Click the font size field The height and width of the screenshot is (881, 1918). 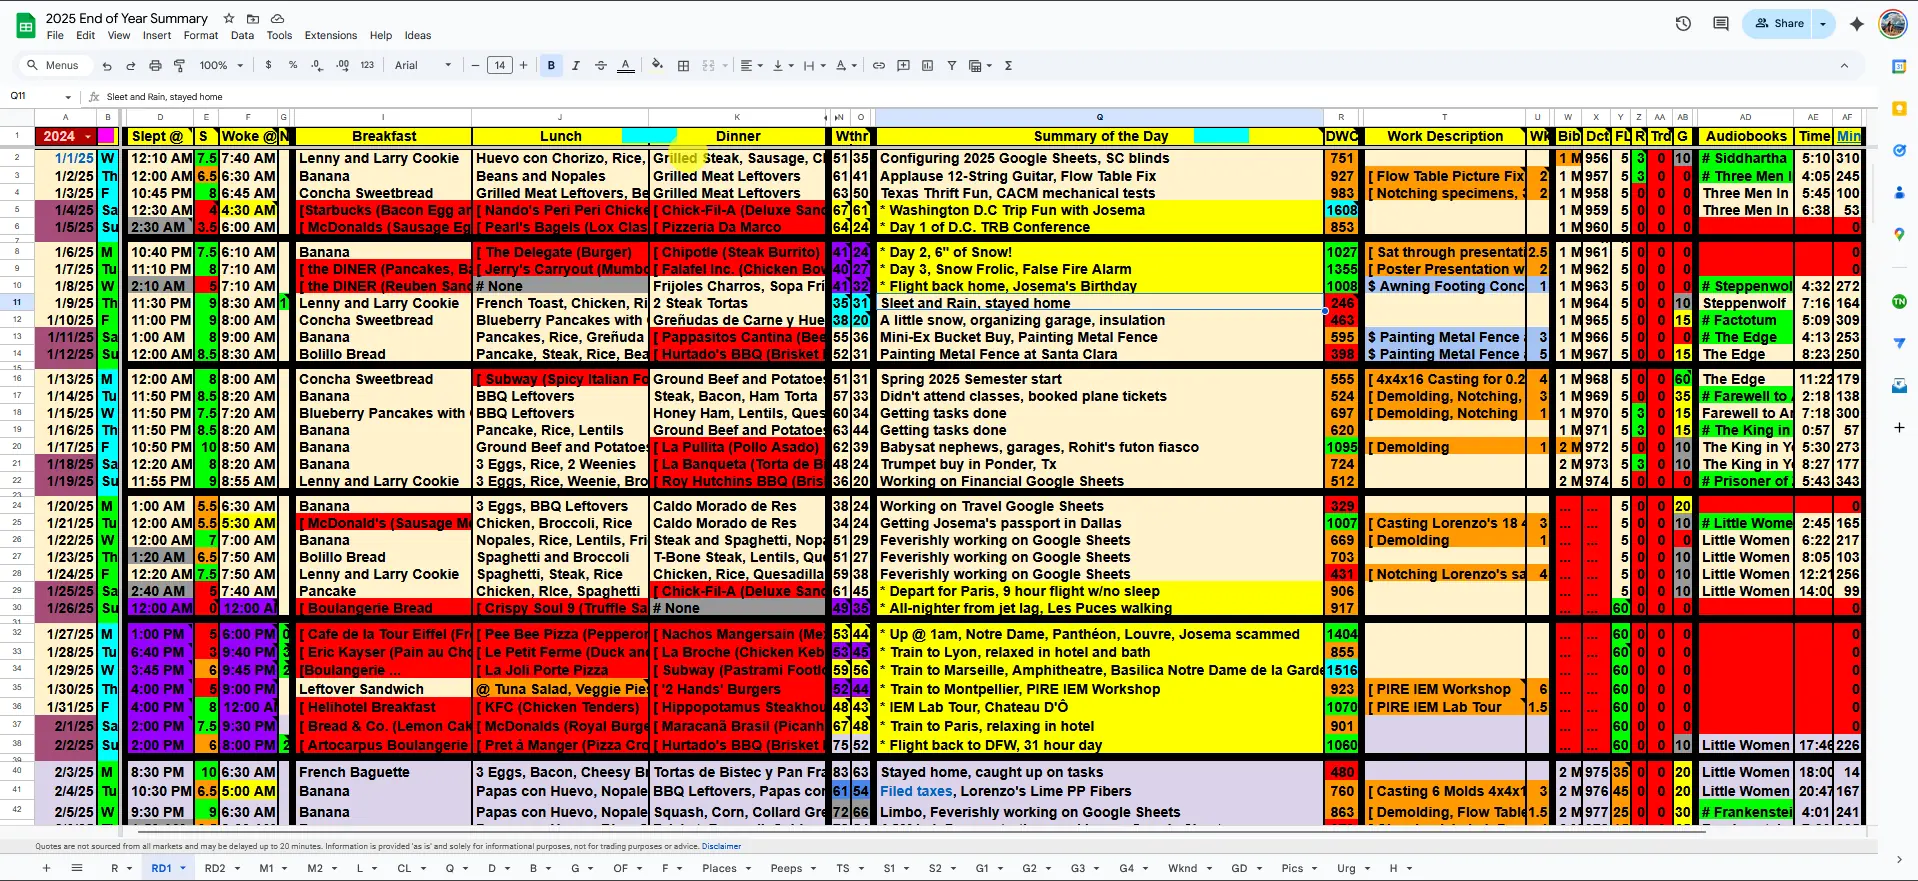coord(500,66)
